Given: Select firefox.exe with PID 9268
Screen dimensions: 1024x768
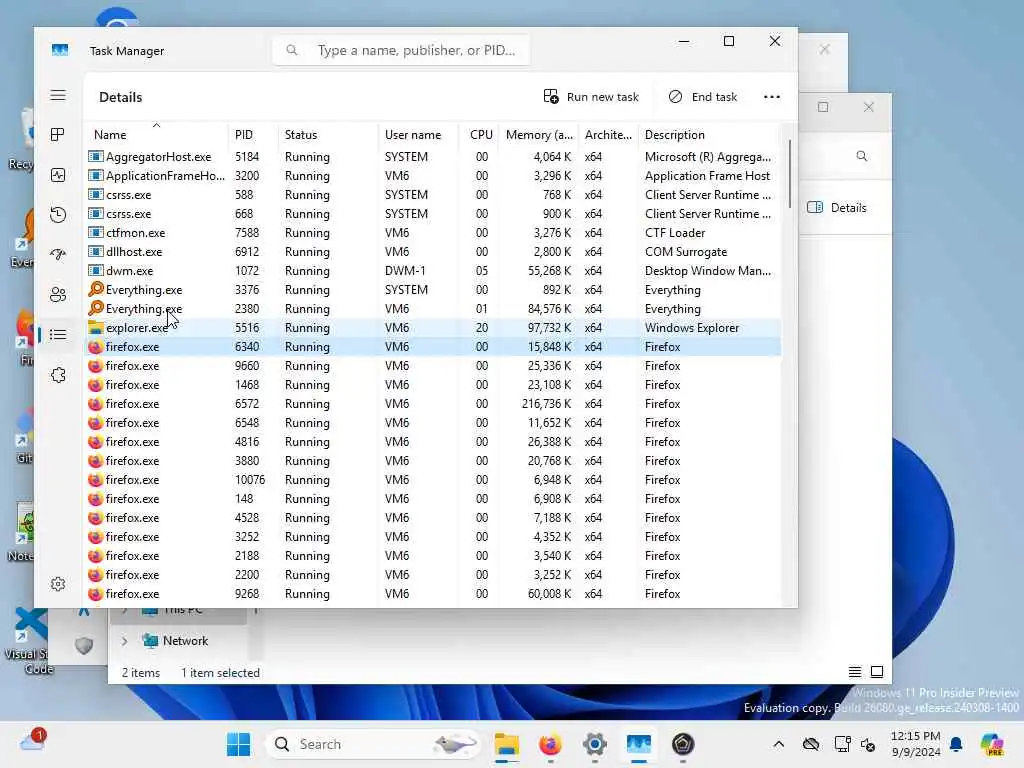Looking at the screenshot, I should click(433, 594).
